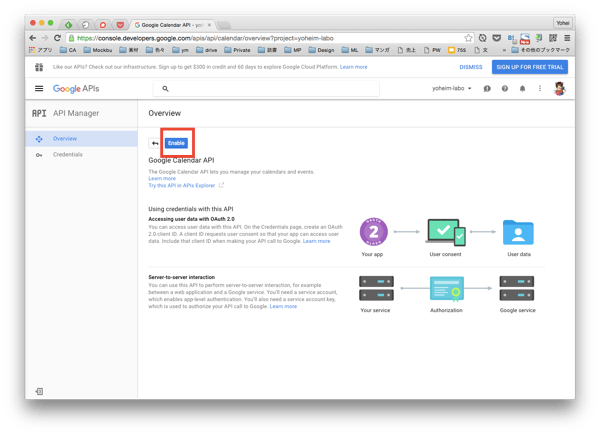Expand the bookmarks overflow chevron
600x435 pixels.
point(504,50)
